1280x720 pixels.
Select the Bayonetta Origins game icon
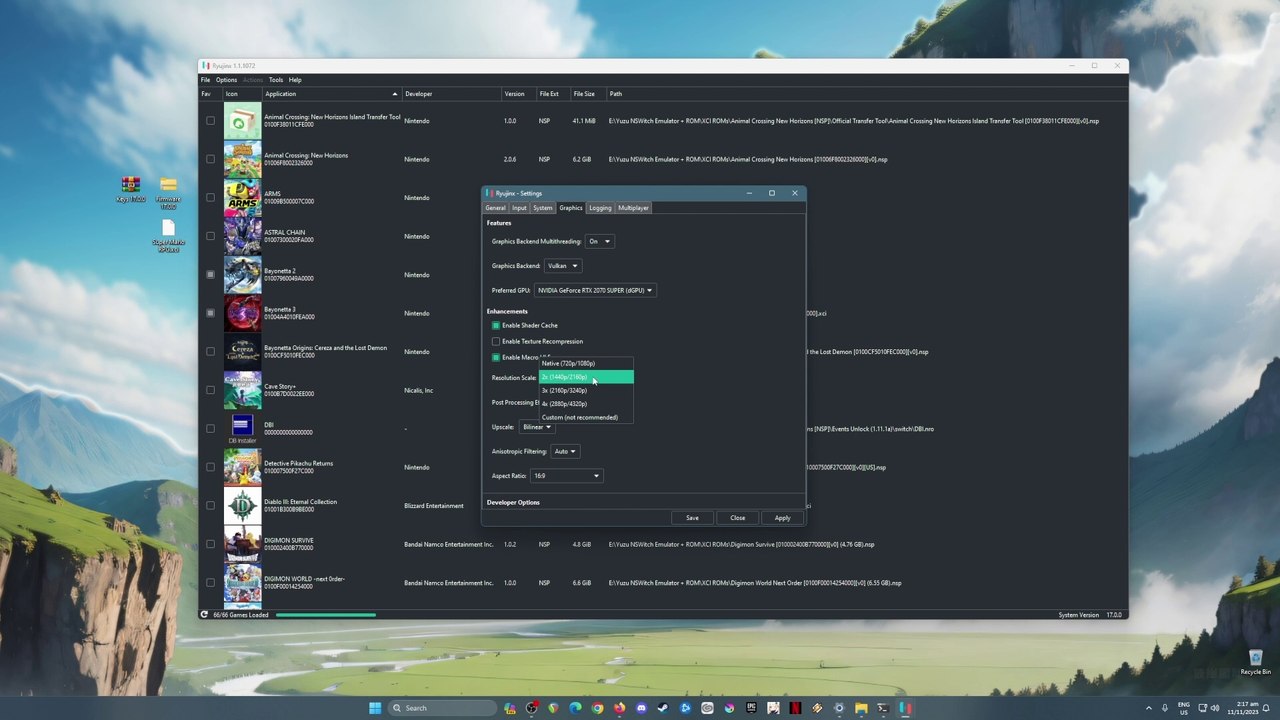click(242, 352)
